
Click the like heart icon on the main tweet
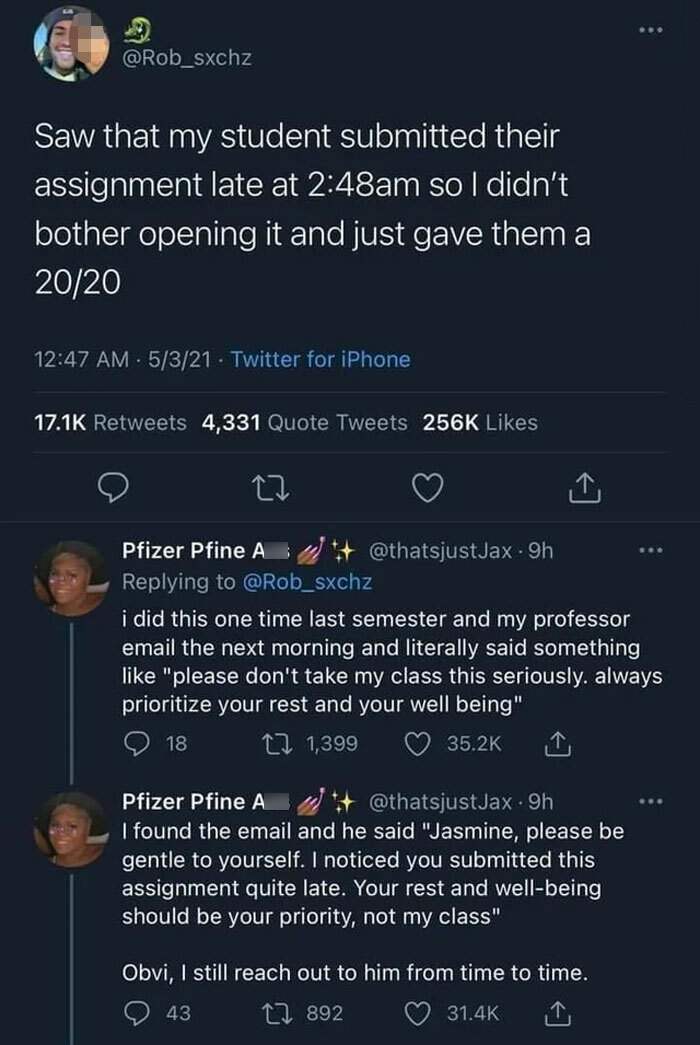click(428, 486)
